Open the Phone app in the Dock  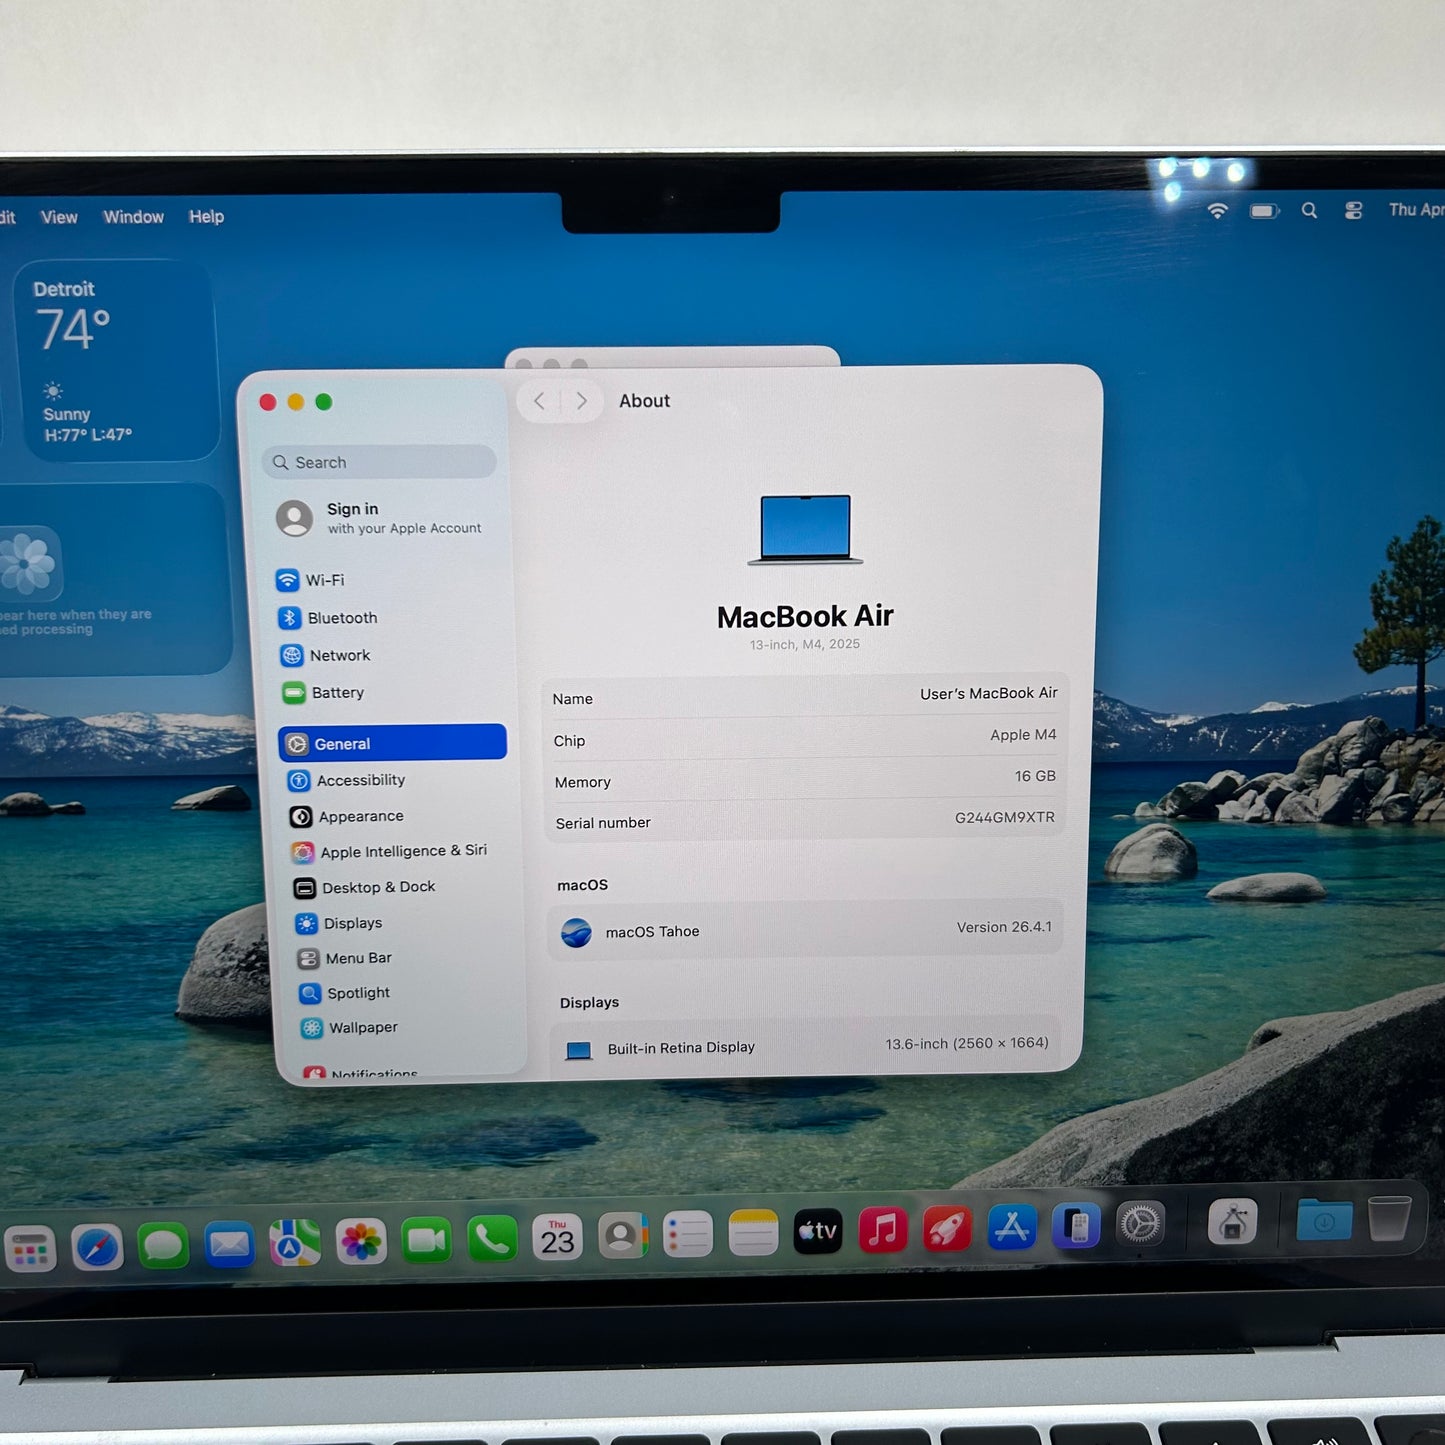click(492, 1240)
